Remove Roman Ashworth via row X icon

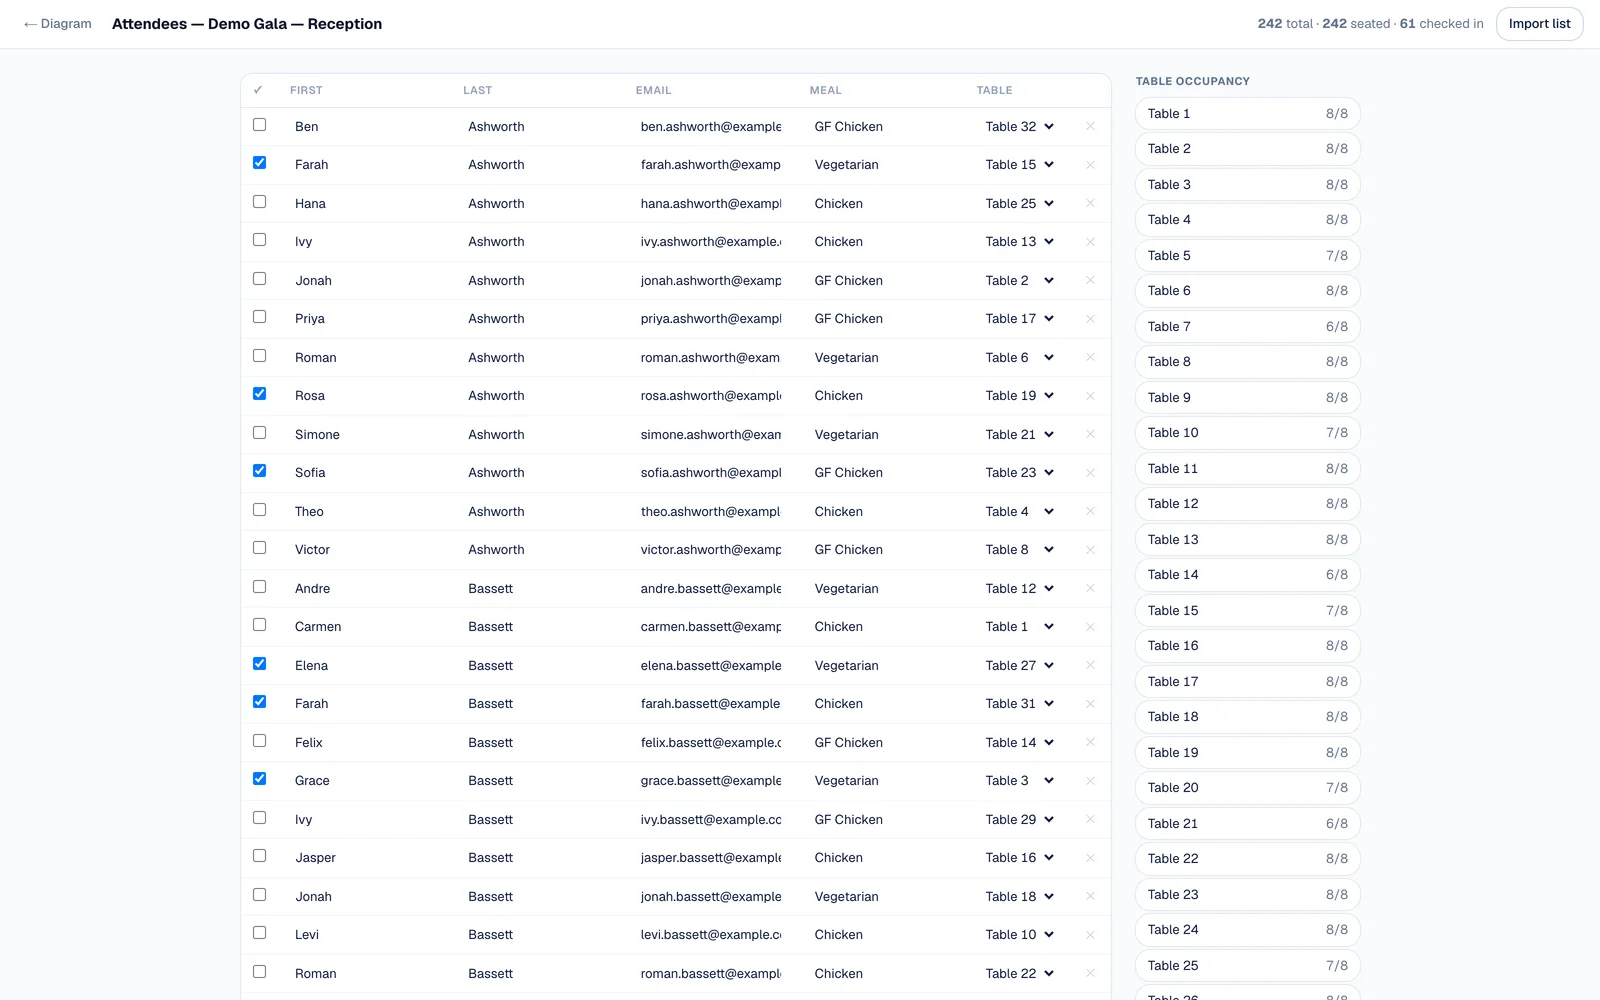pyautogui.click(x=1090, y=358)
